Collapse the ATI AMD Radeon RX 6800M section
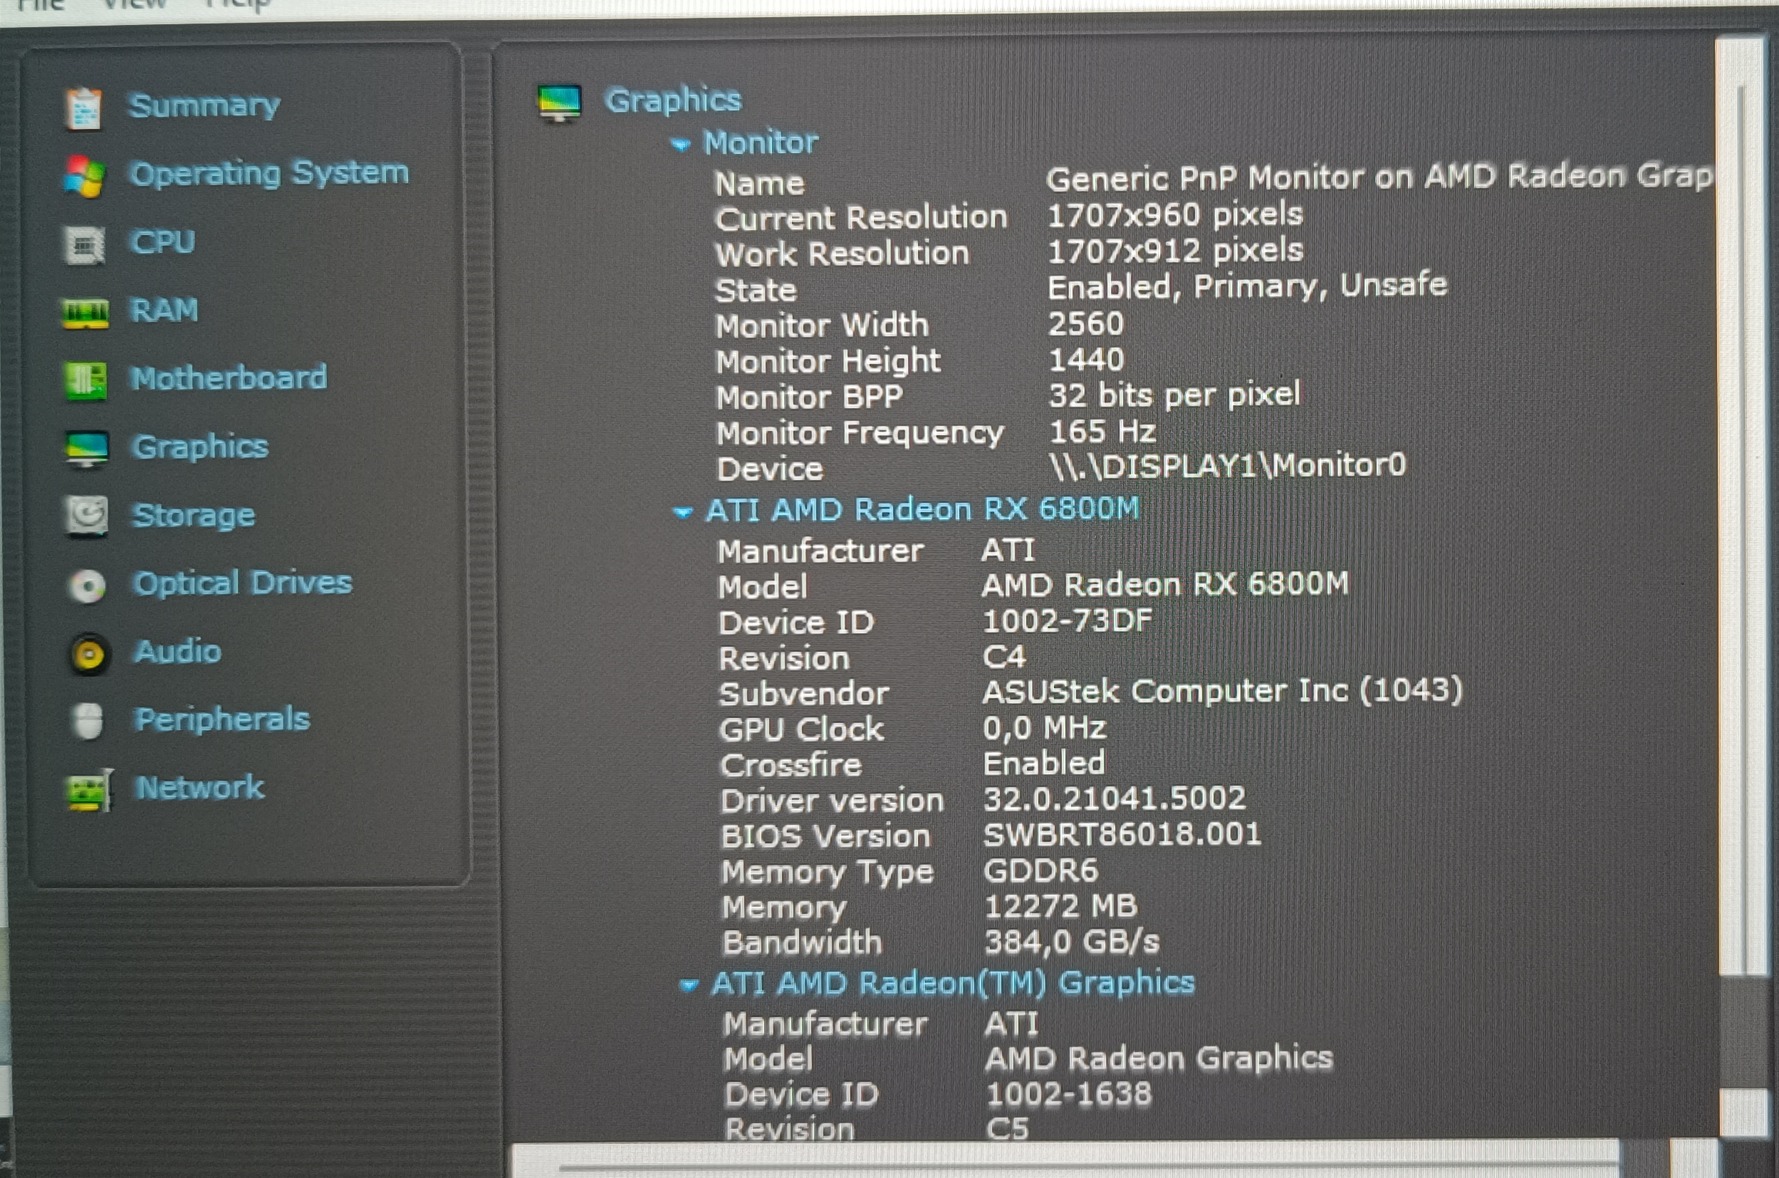The height and width of the screenshot is (1178, 1779). coord(683,513)
